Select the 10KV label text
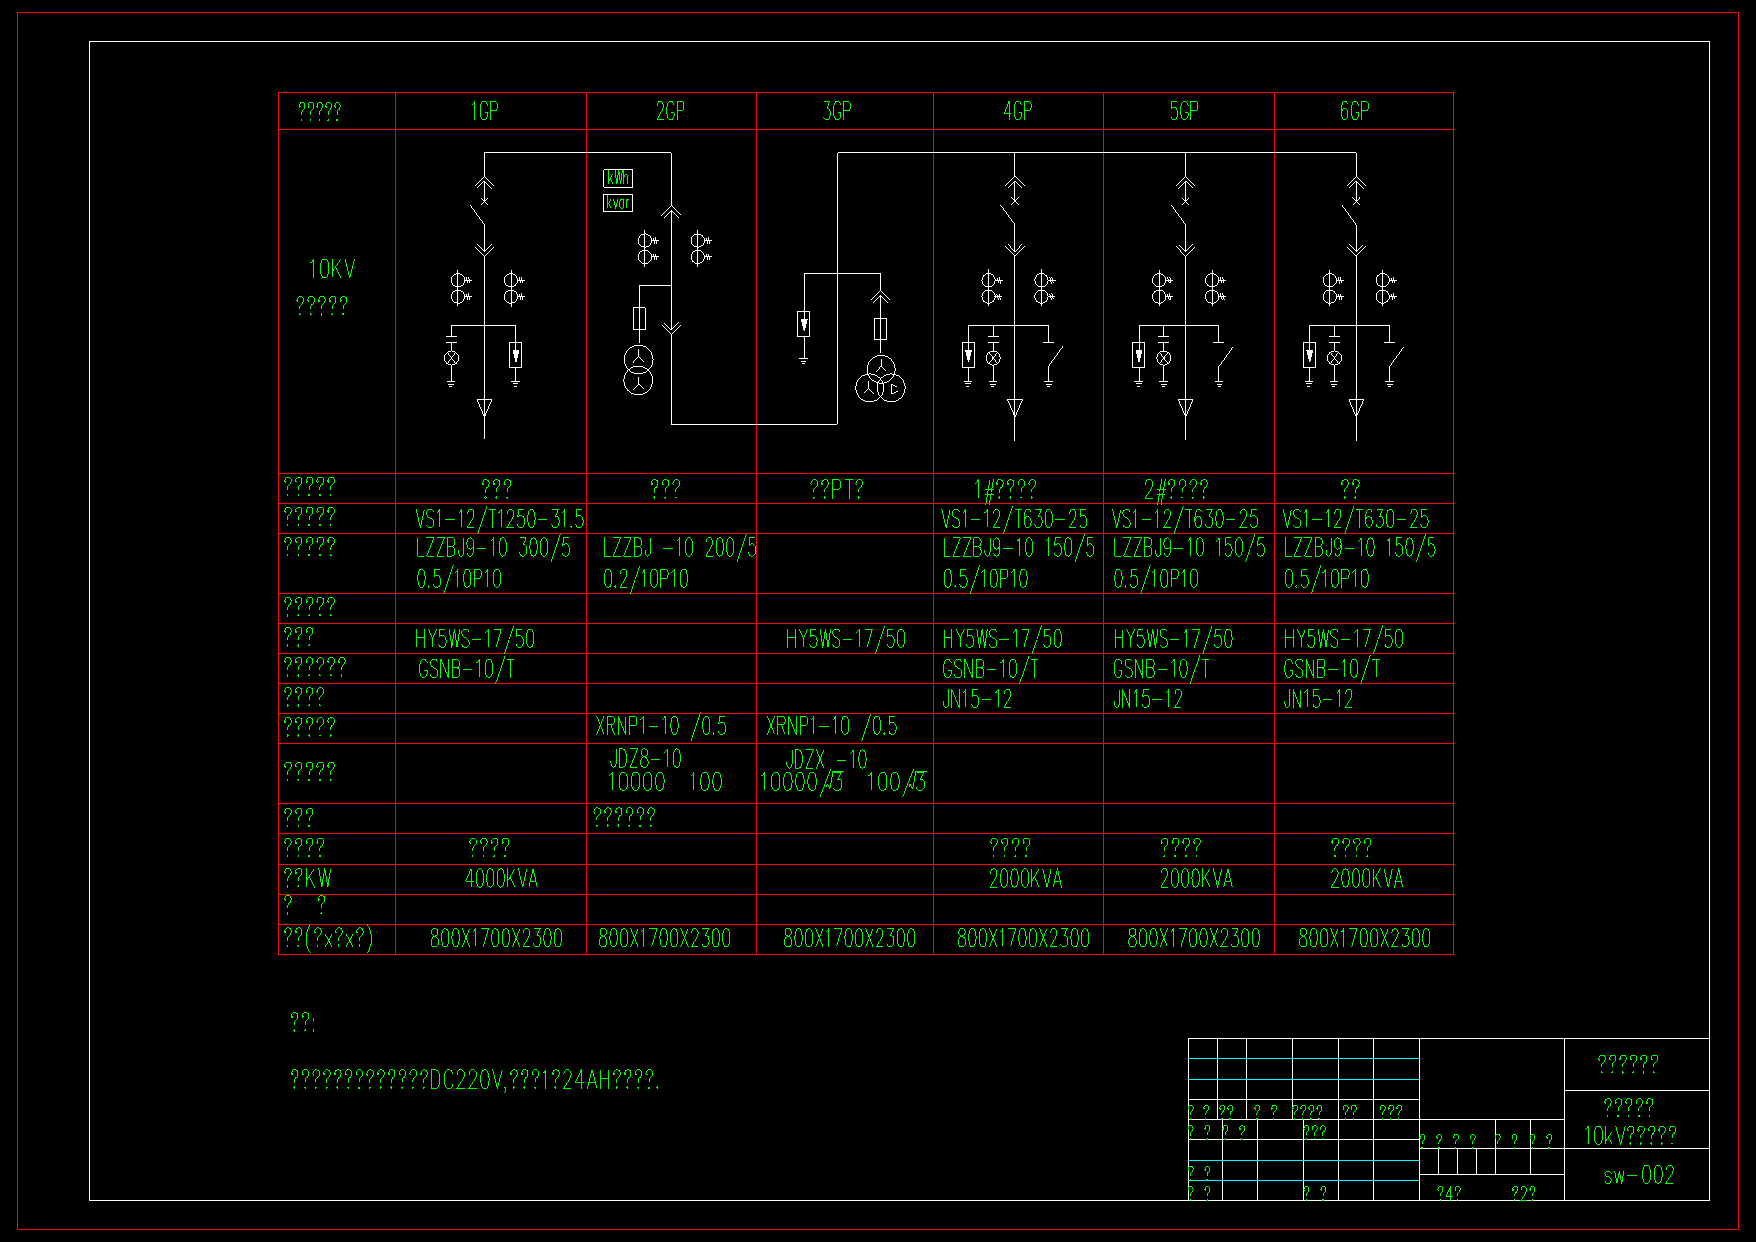 coord(332,269)
